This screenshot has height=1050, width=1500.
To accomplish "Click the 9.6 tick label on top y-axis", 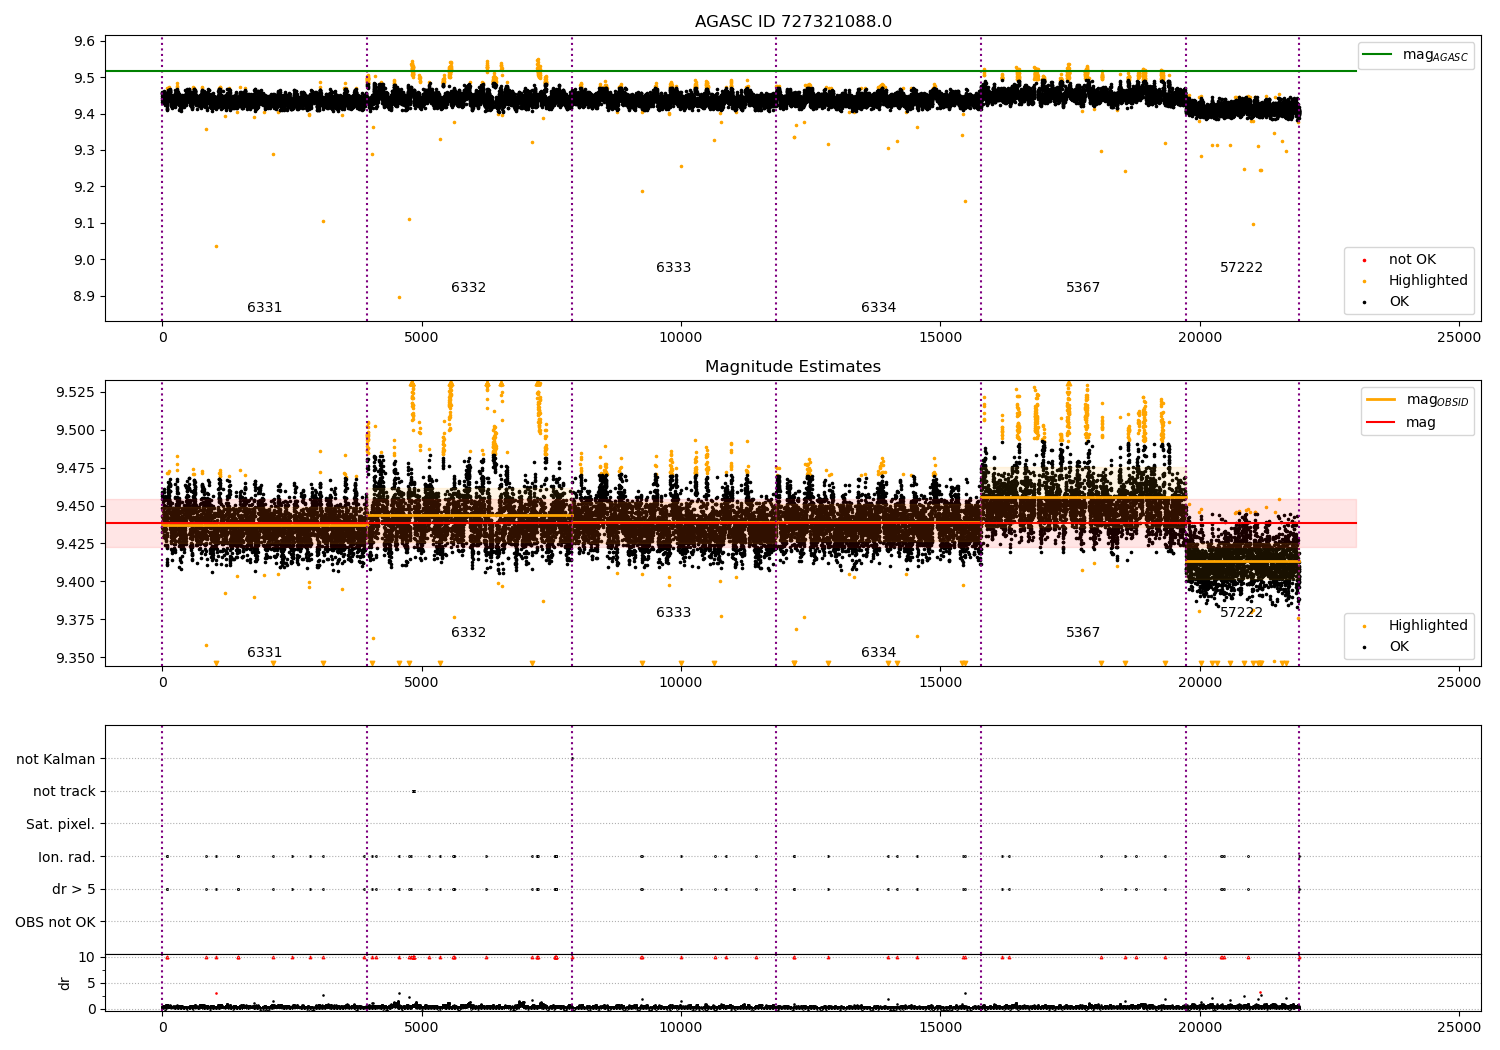I will (x=84, y=42).
